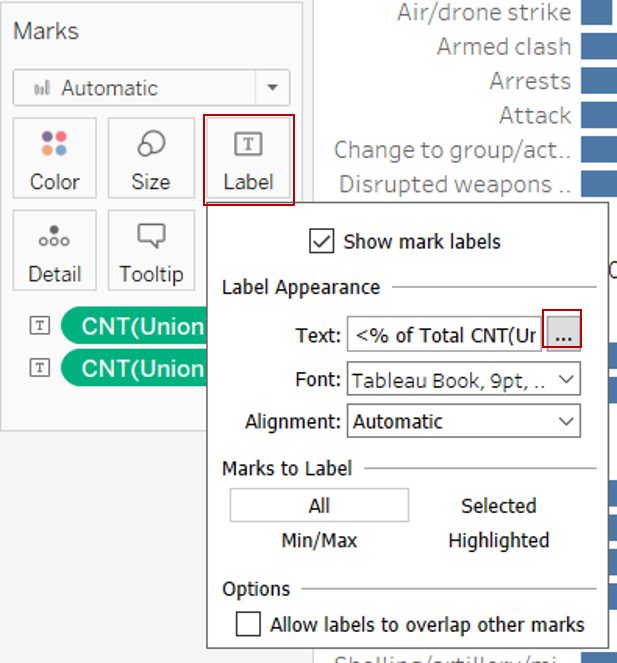The image size is (617, 663).
Task: Open label text editor with ellipsis button
Action: [563, 336]
